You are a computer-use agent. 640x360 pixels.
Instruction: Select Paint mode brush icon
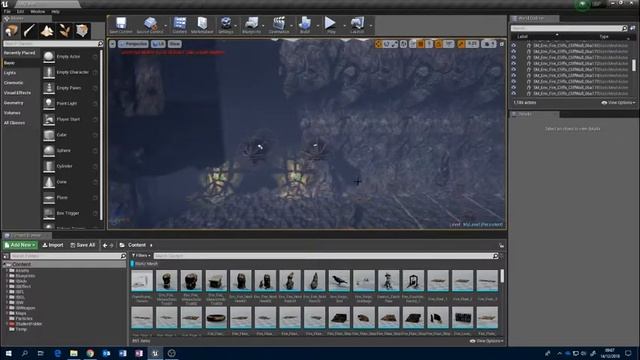point(29,31)
